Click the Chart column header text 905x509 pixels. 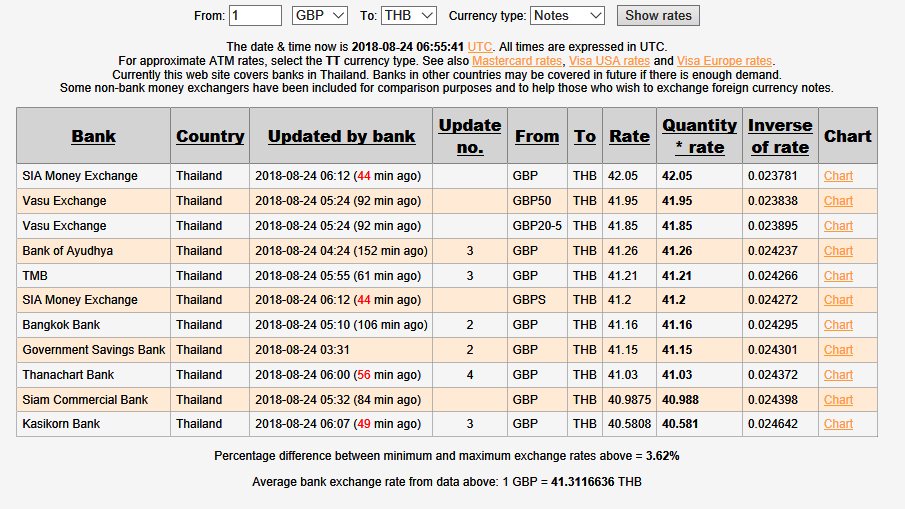coord(847,136)
